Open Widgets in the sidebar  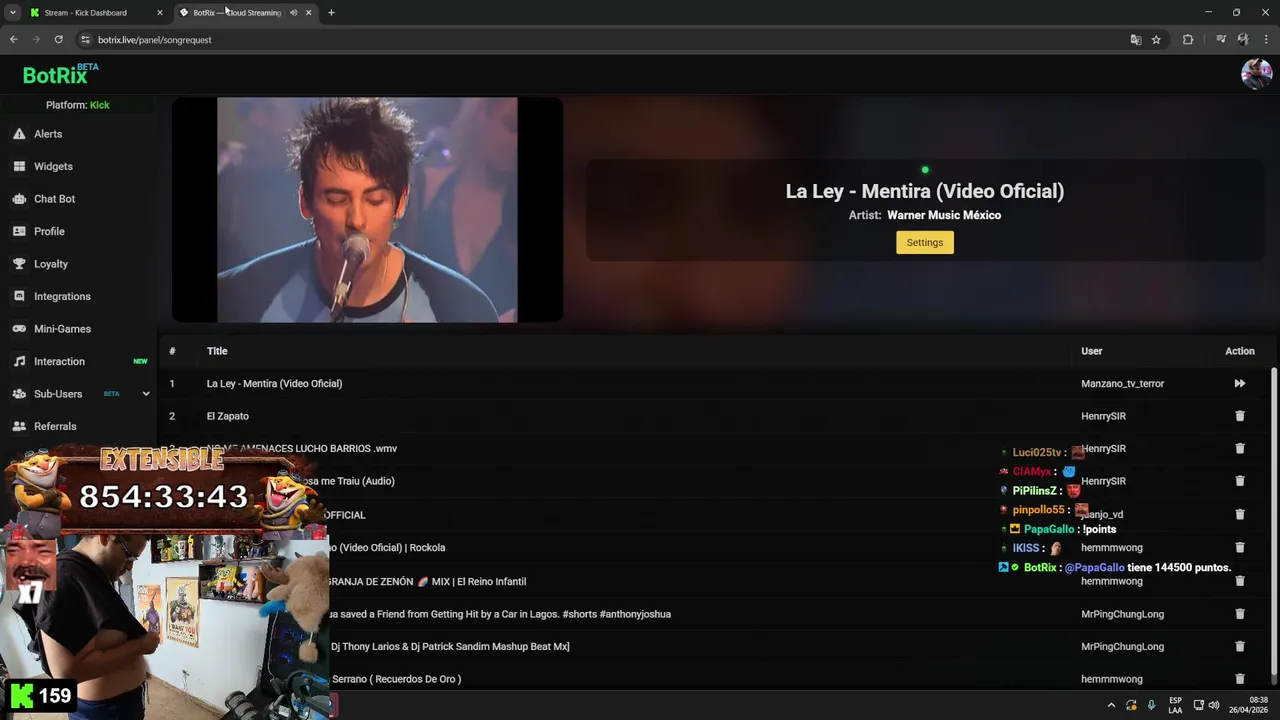point(53,166)
